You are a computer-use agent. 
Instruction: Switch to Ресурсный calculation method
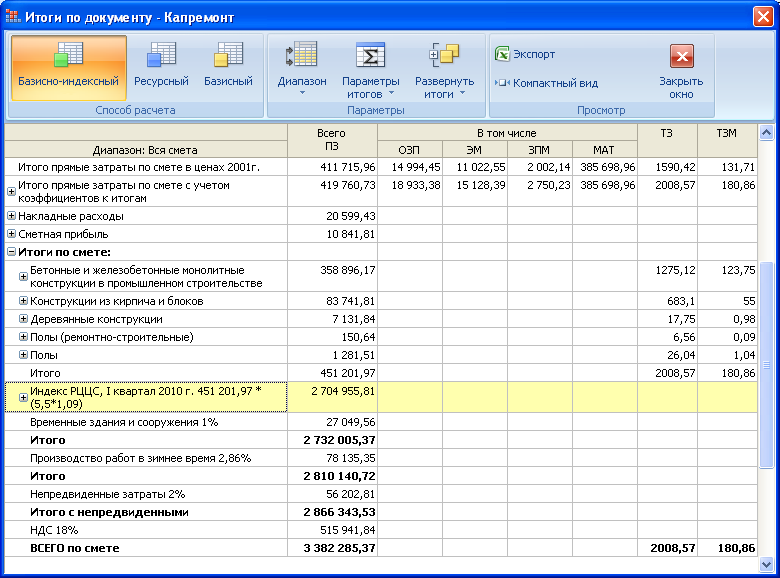point(161,67)
